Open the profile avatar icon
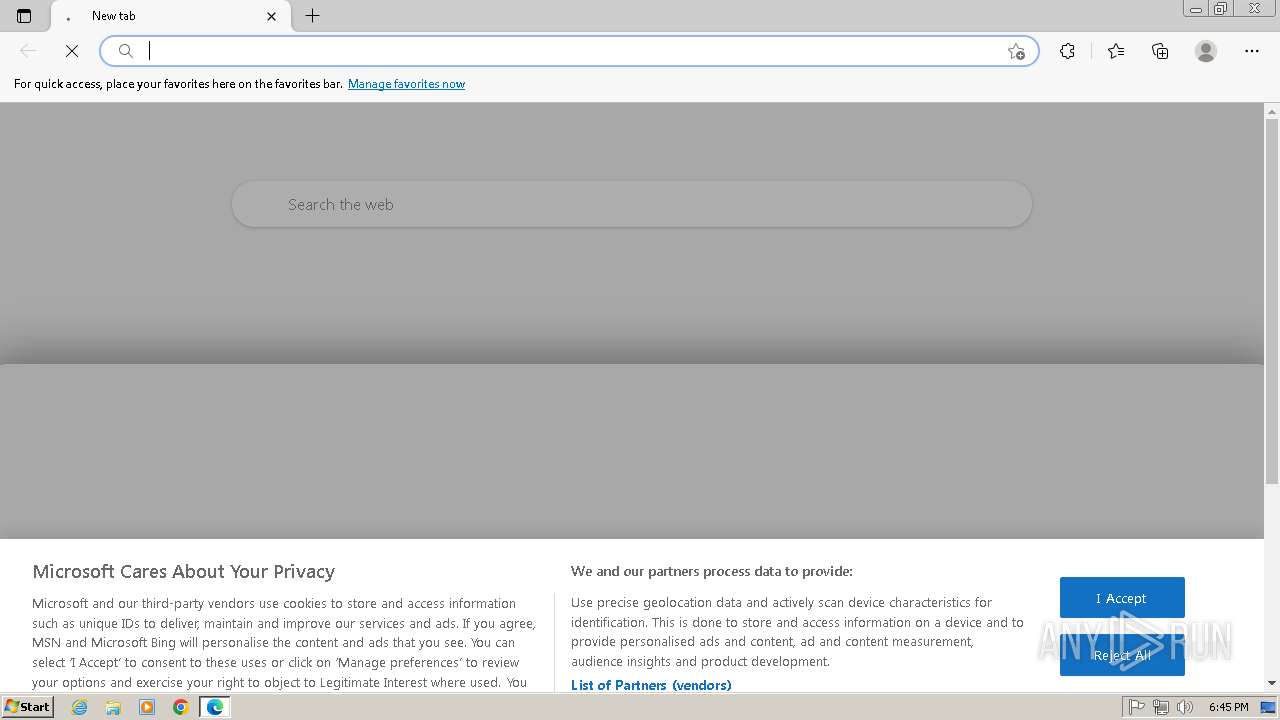The width and height of the screenshot is (1280, 720). point(1206,51)
